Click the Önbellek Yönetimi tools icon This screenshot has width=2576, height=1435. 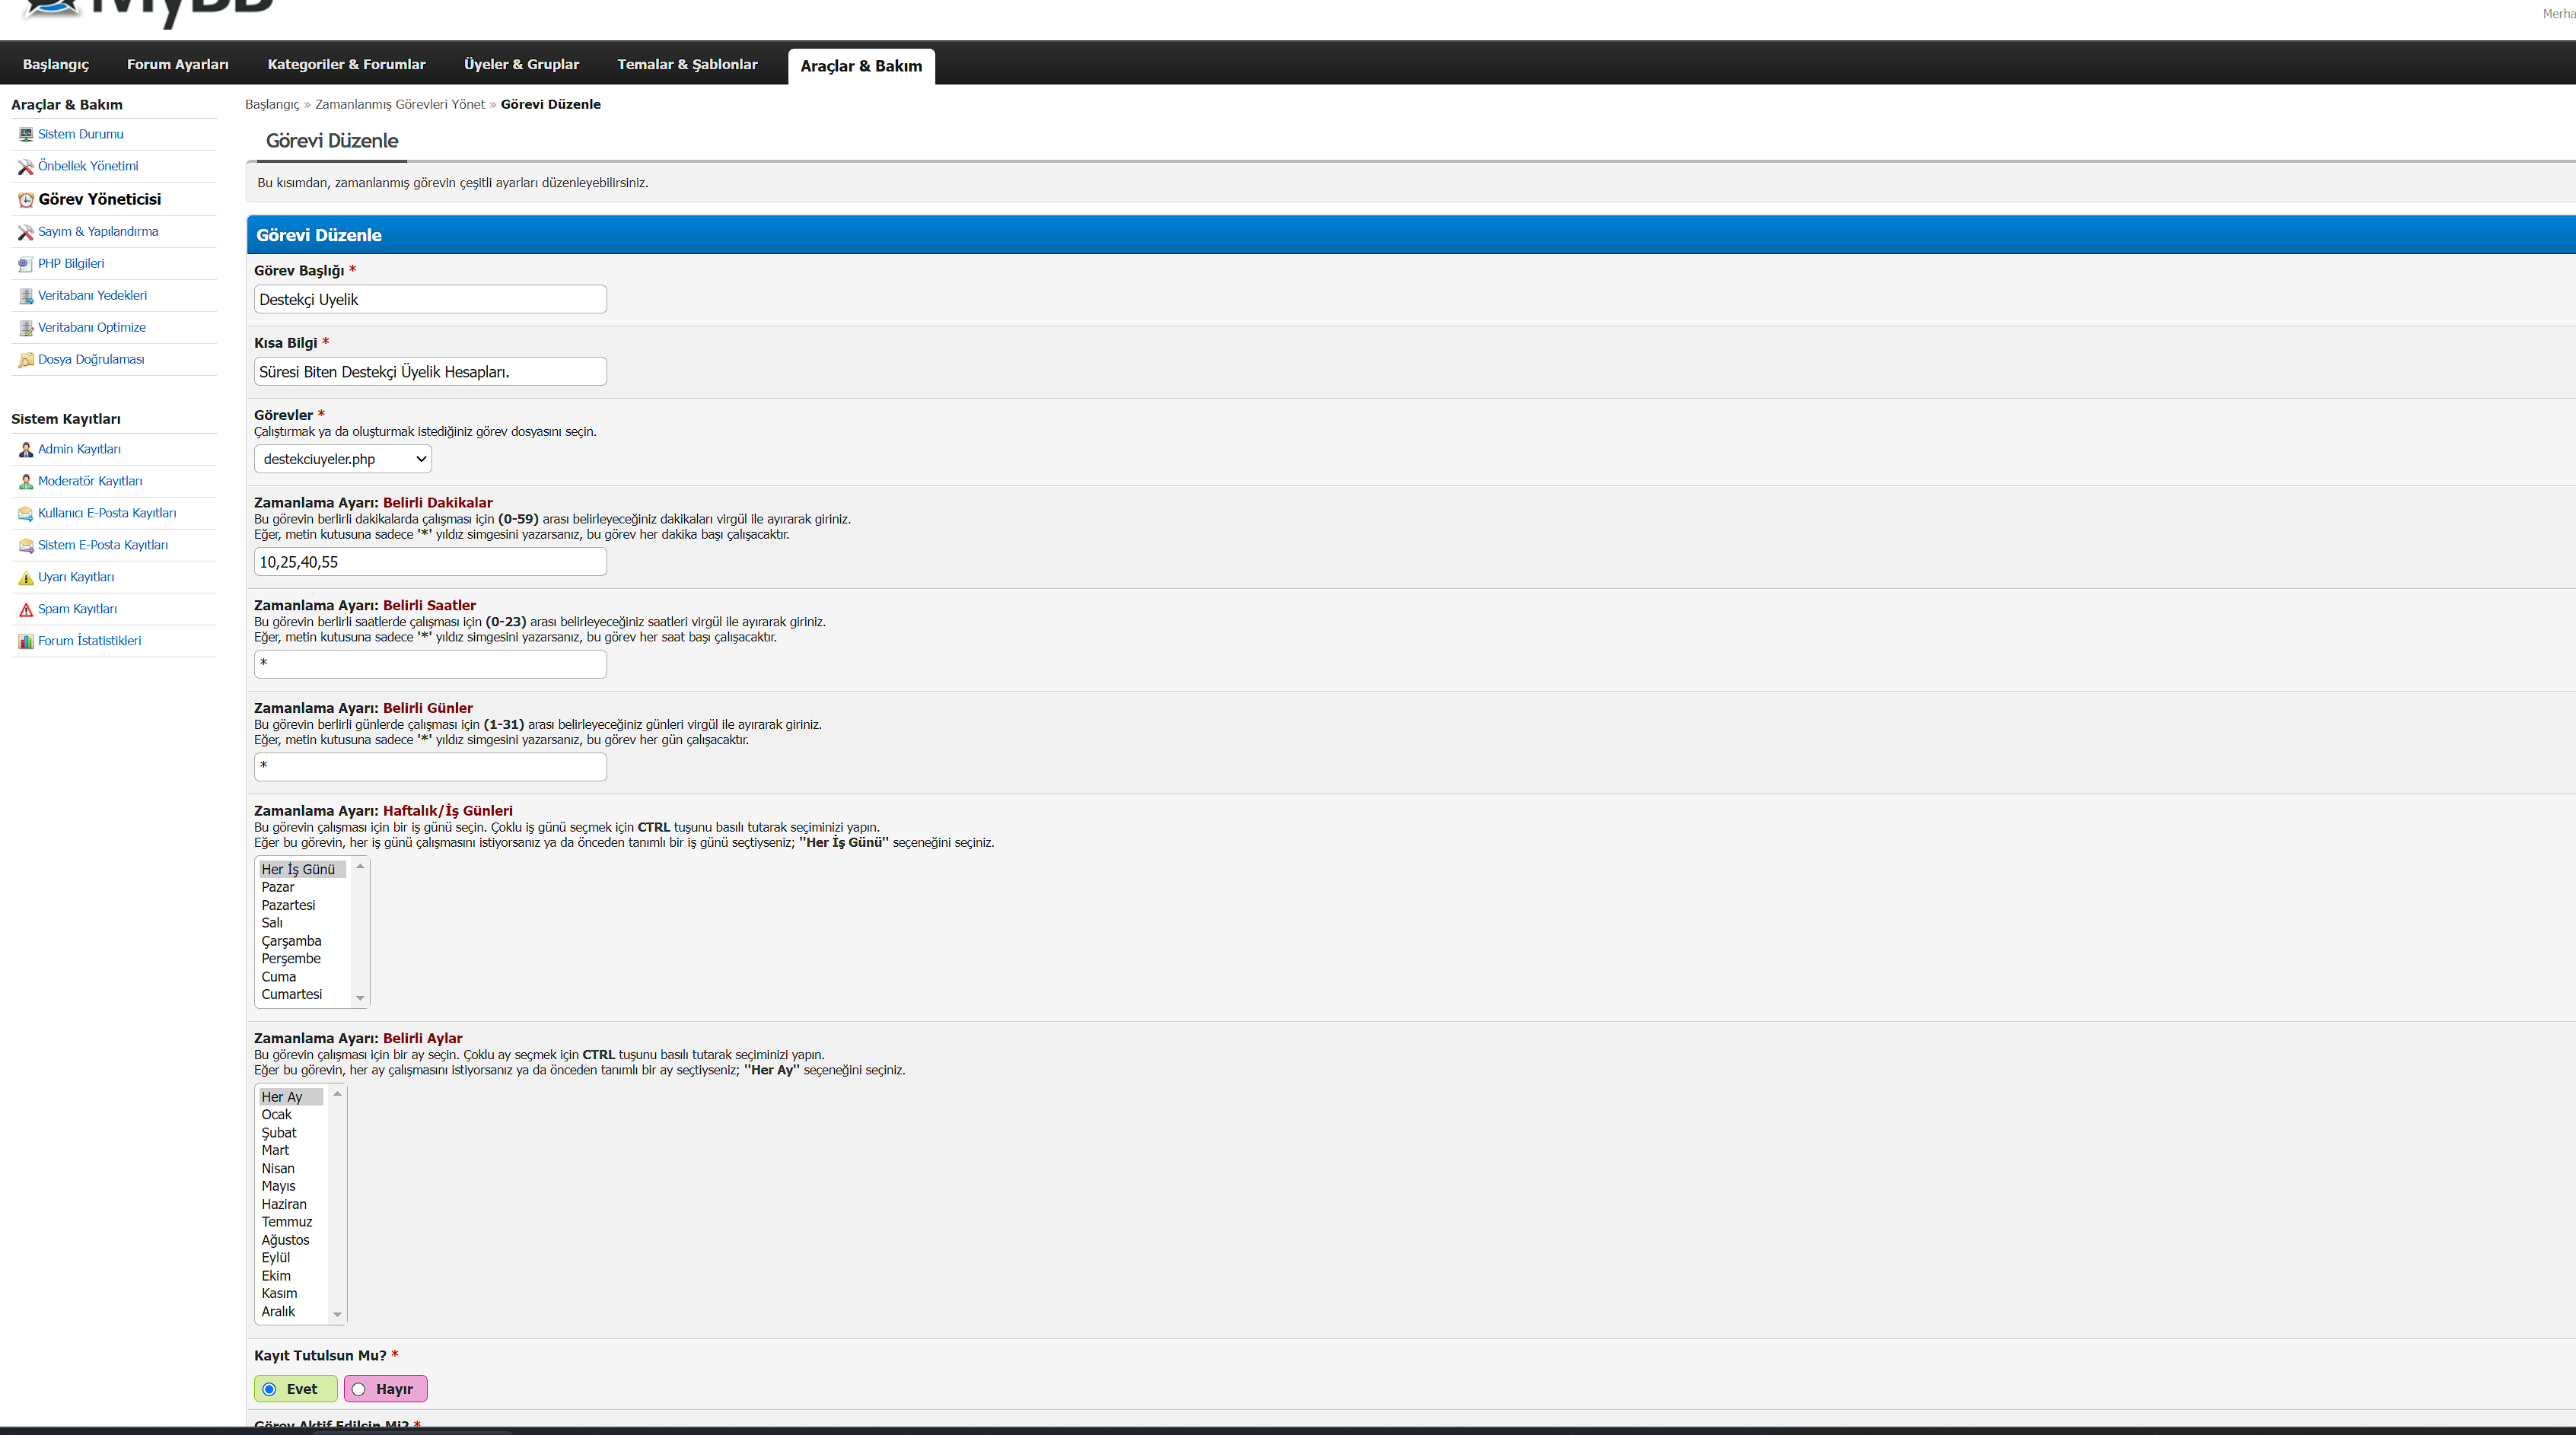pos(26,167)
